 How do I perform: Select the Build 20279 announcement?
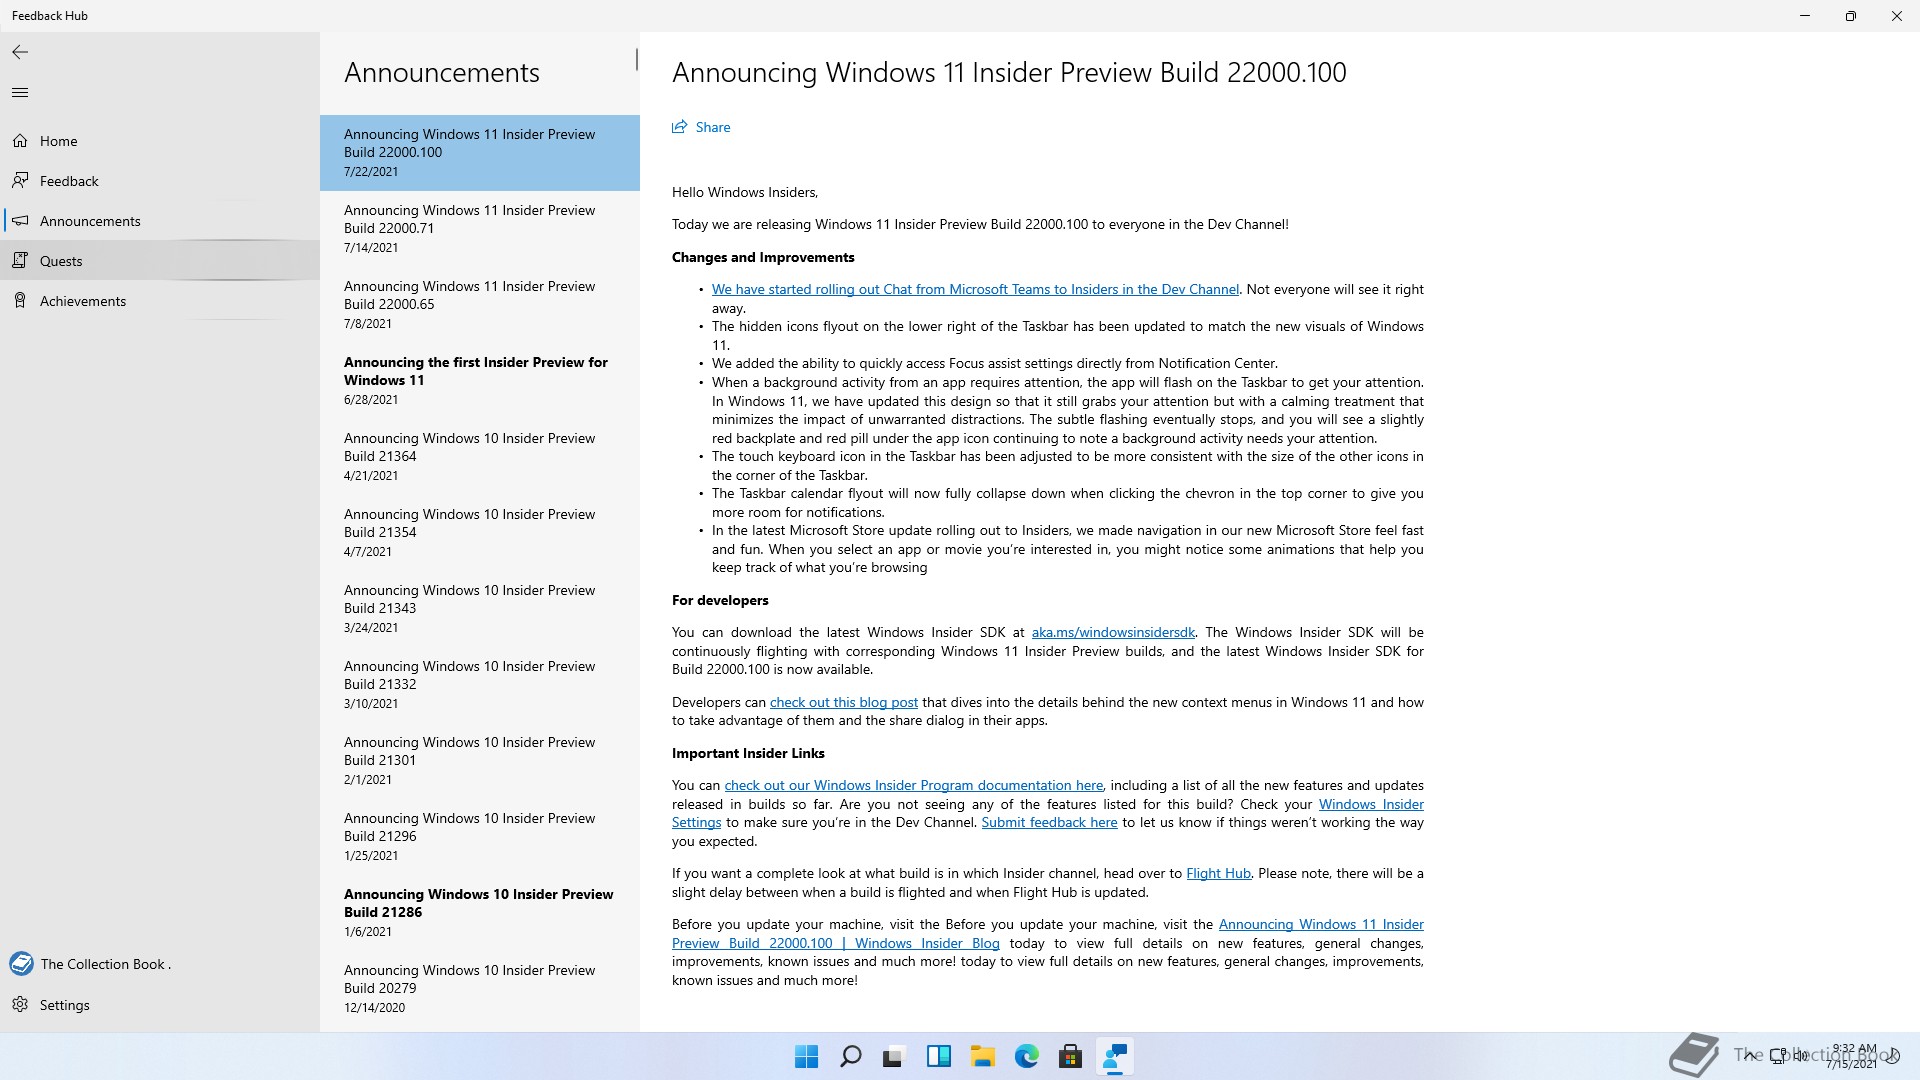point(480,989)
